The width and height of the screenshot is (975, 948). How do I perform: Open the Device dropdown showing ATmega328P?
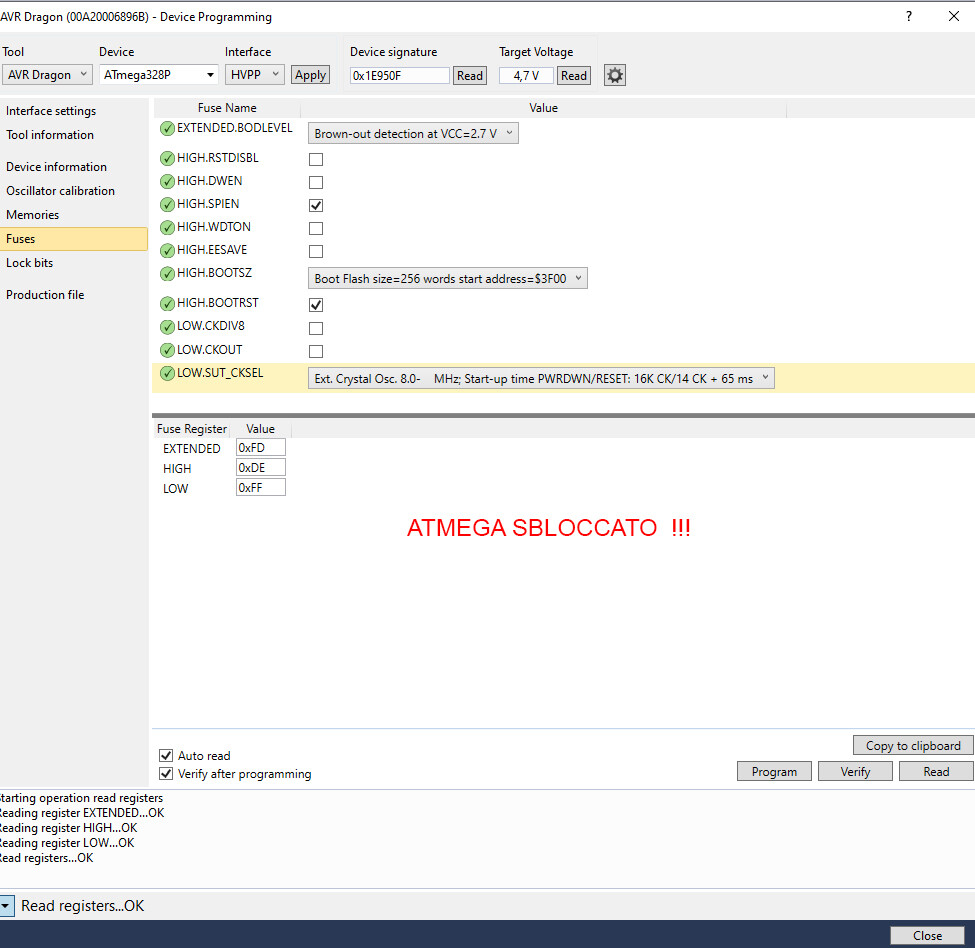[x=159, y=75]
